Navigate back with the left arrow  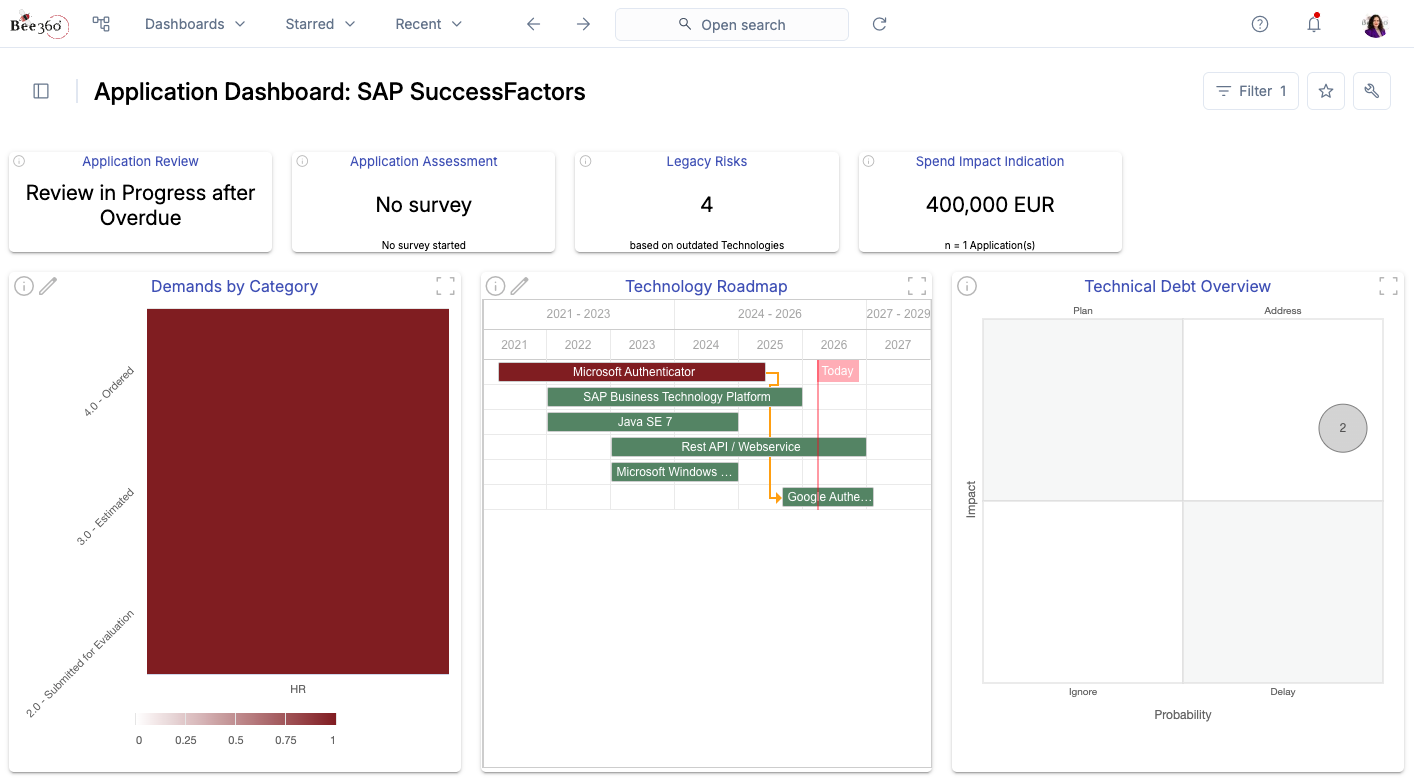533,24
